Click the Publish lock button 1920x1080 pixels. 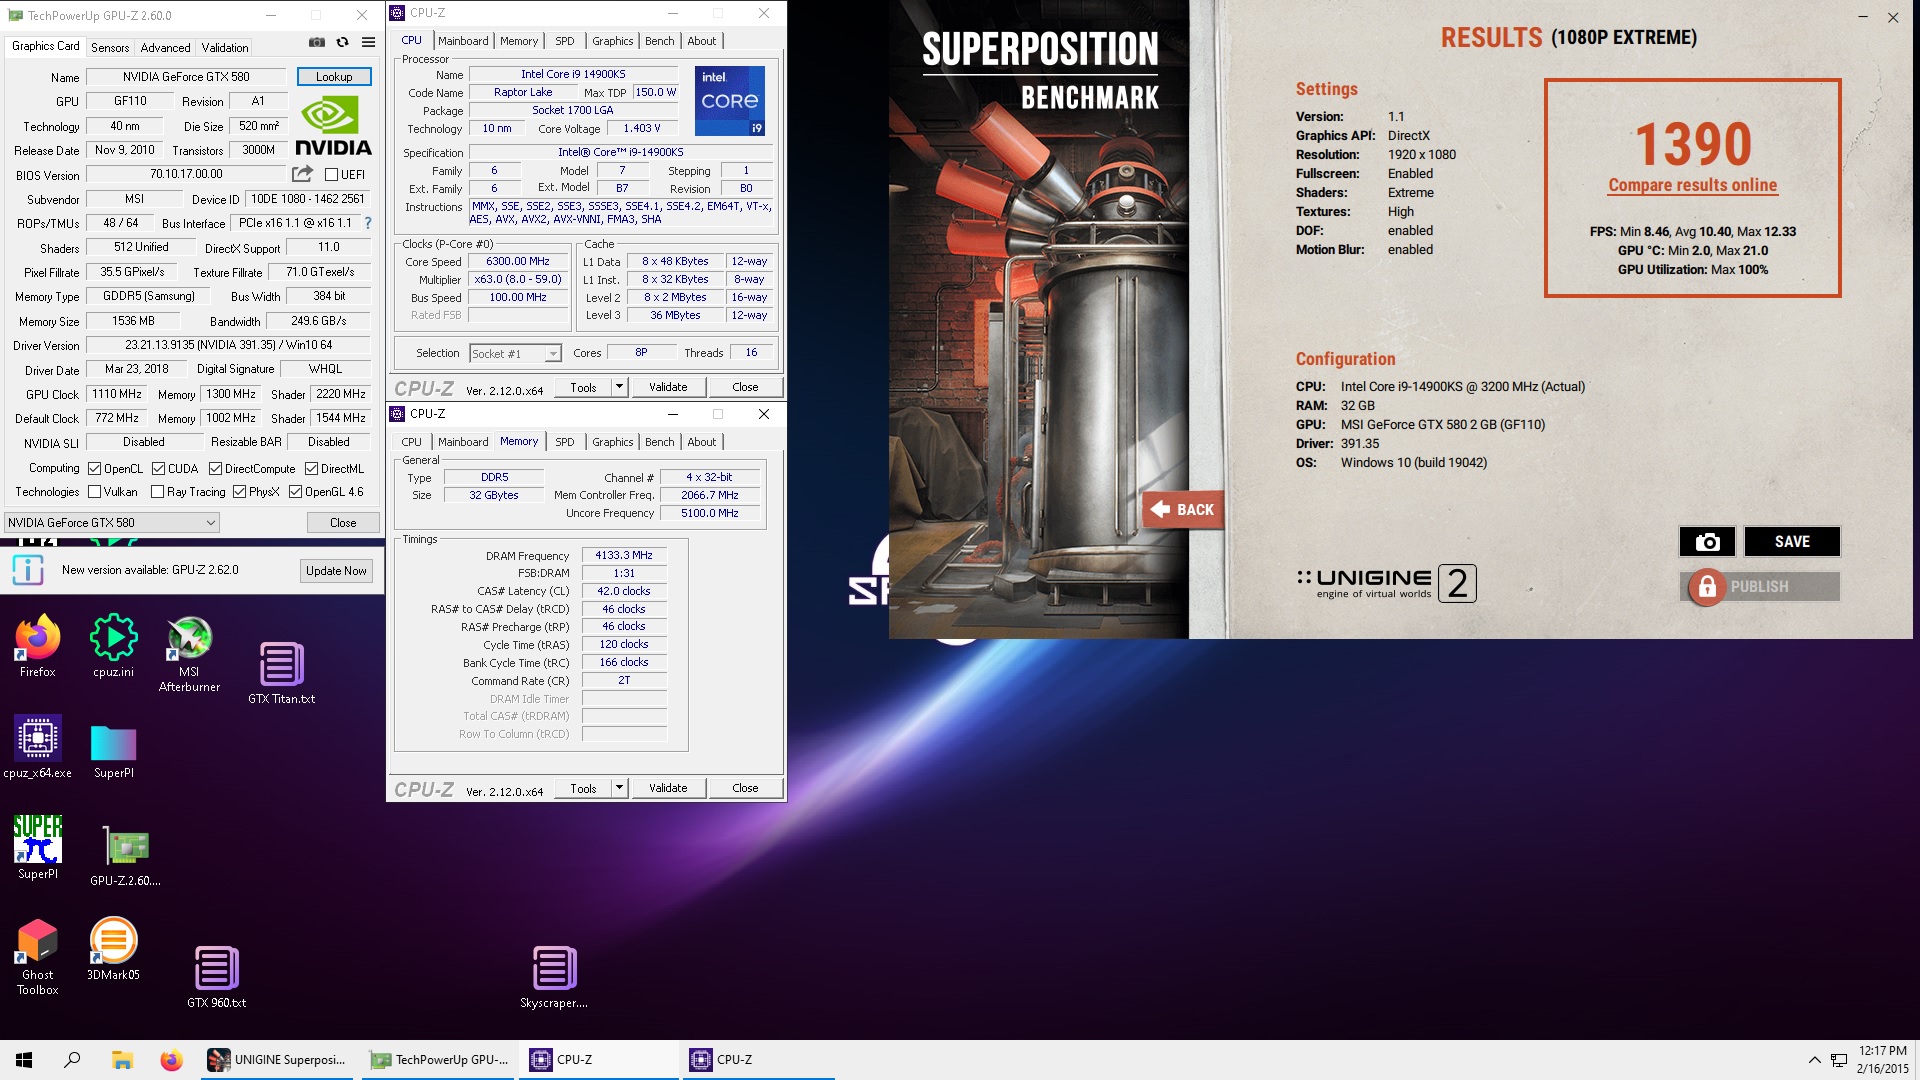click(1760, 587)
